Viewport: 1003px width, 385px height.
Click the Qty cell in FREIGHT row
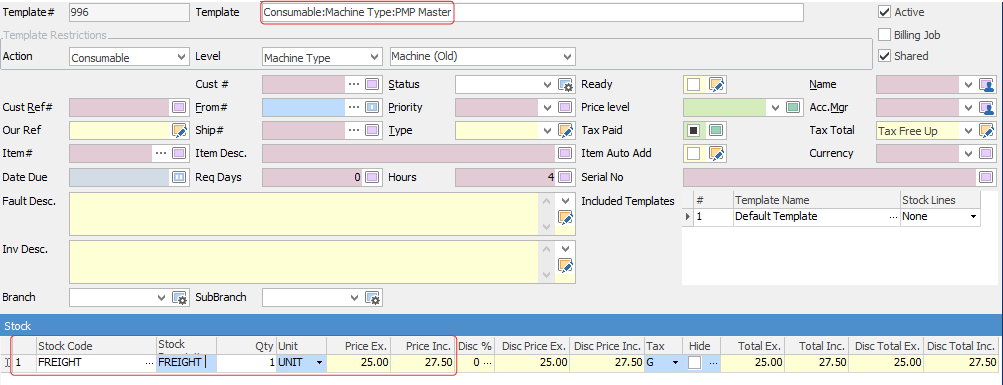coord(246,363)
